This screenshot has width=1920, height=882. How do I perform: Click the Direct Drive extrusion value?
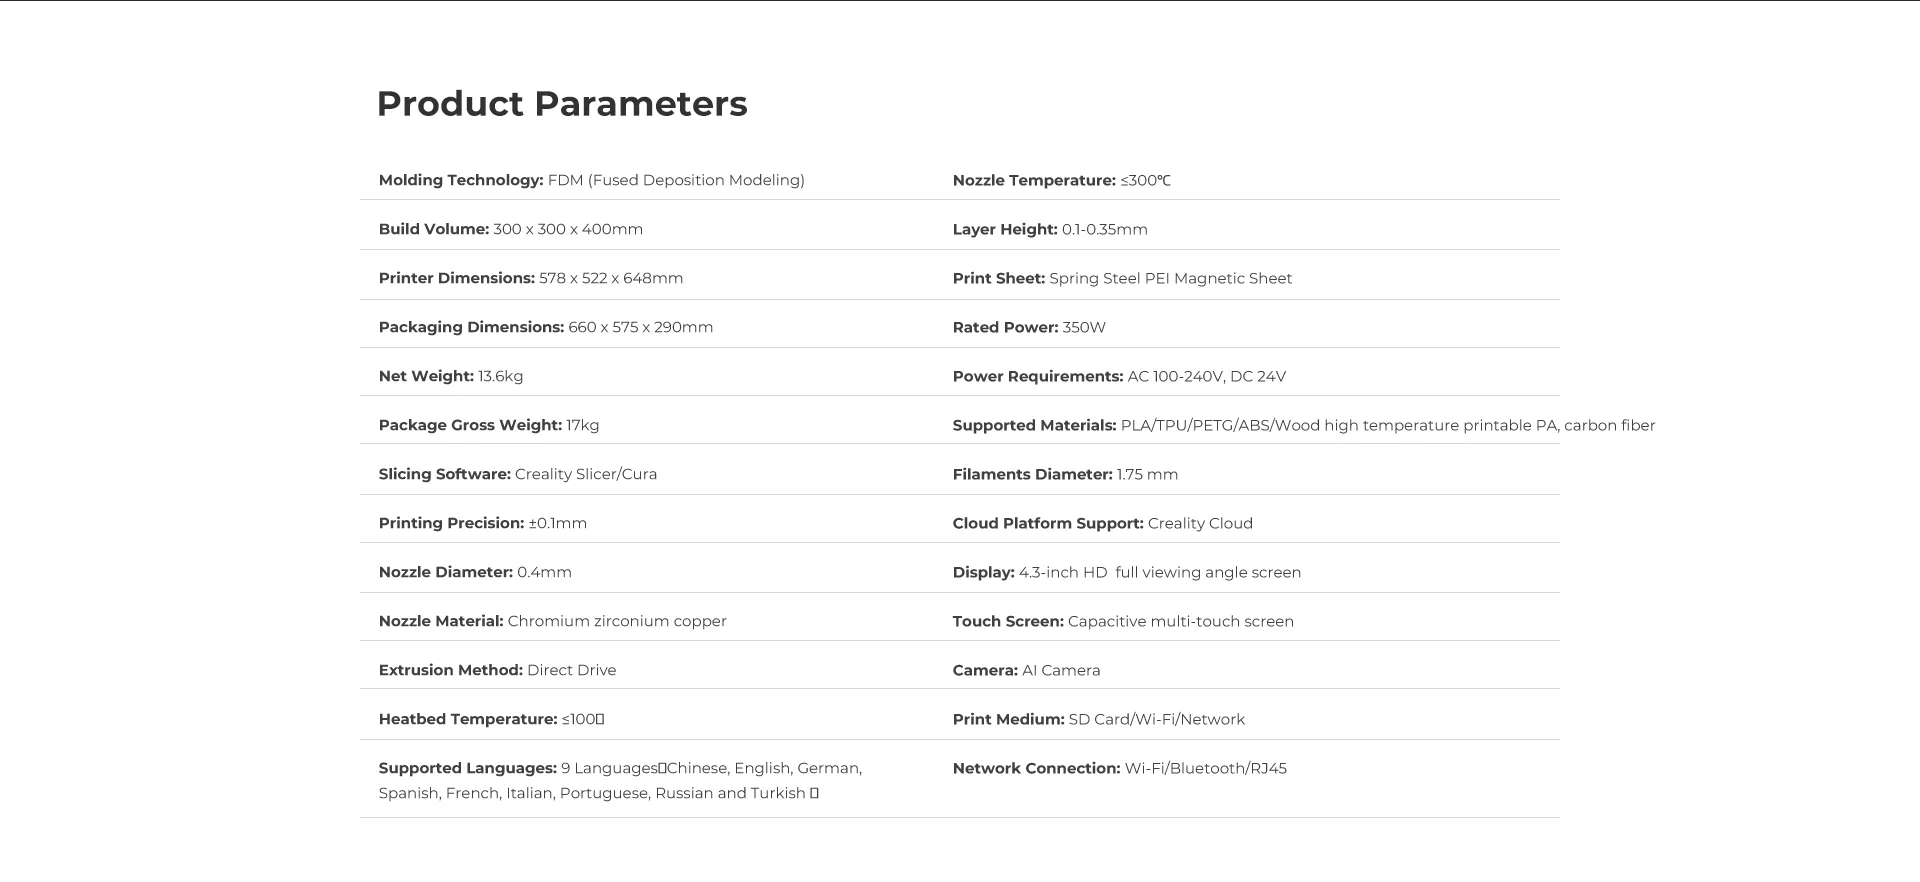click(x=571, y=670)
